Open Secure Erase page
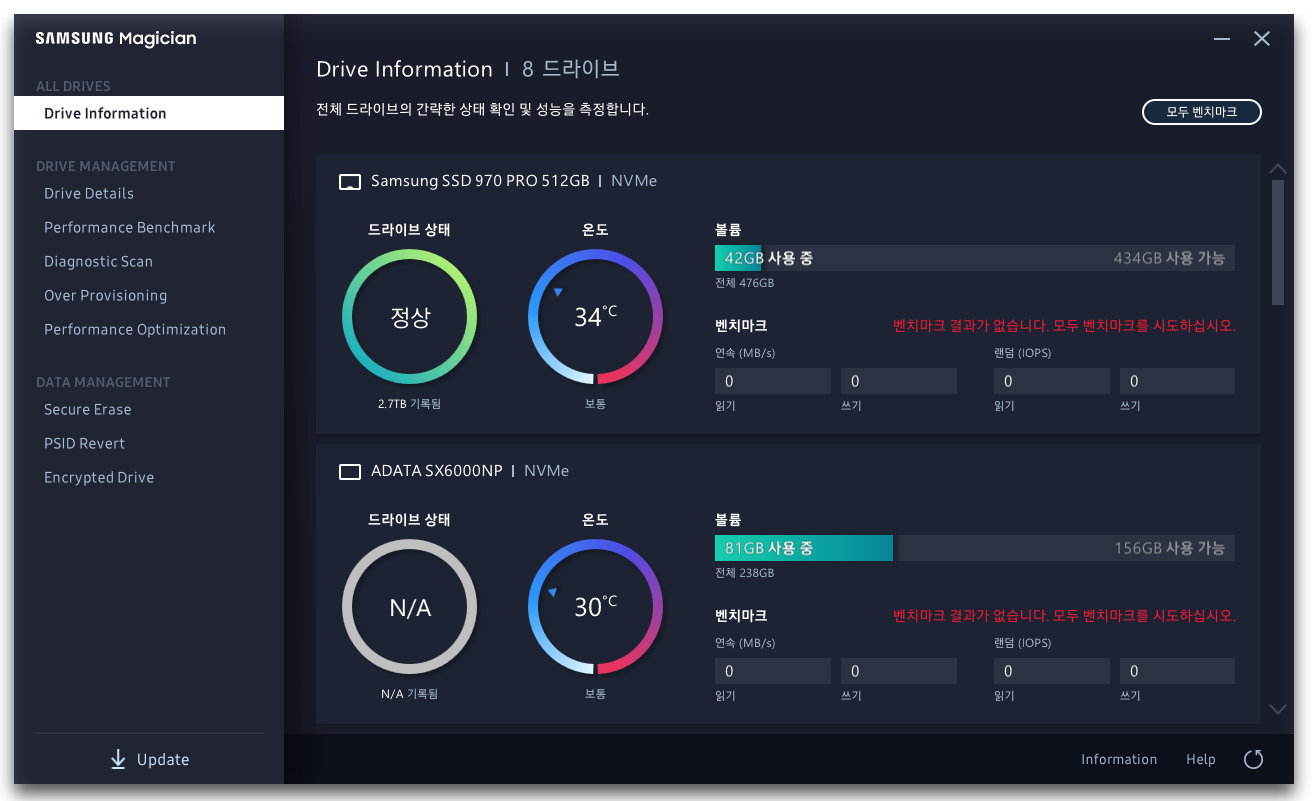Image resolution: width=1312 pixels, height=801 pixels. pyautogui.click(x=87, y=409)
